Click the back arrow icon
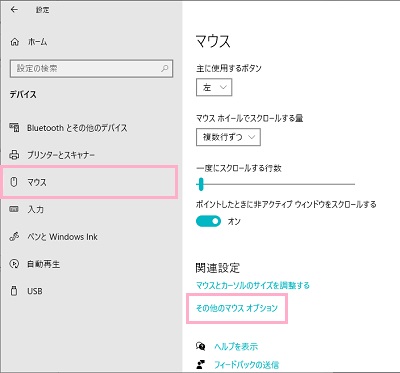Screen dimensions: 400x373 [x=14, y=10]
